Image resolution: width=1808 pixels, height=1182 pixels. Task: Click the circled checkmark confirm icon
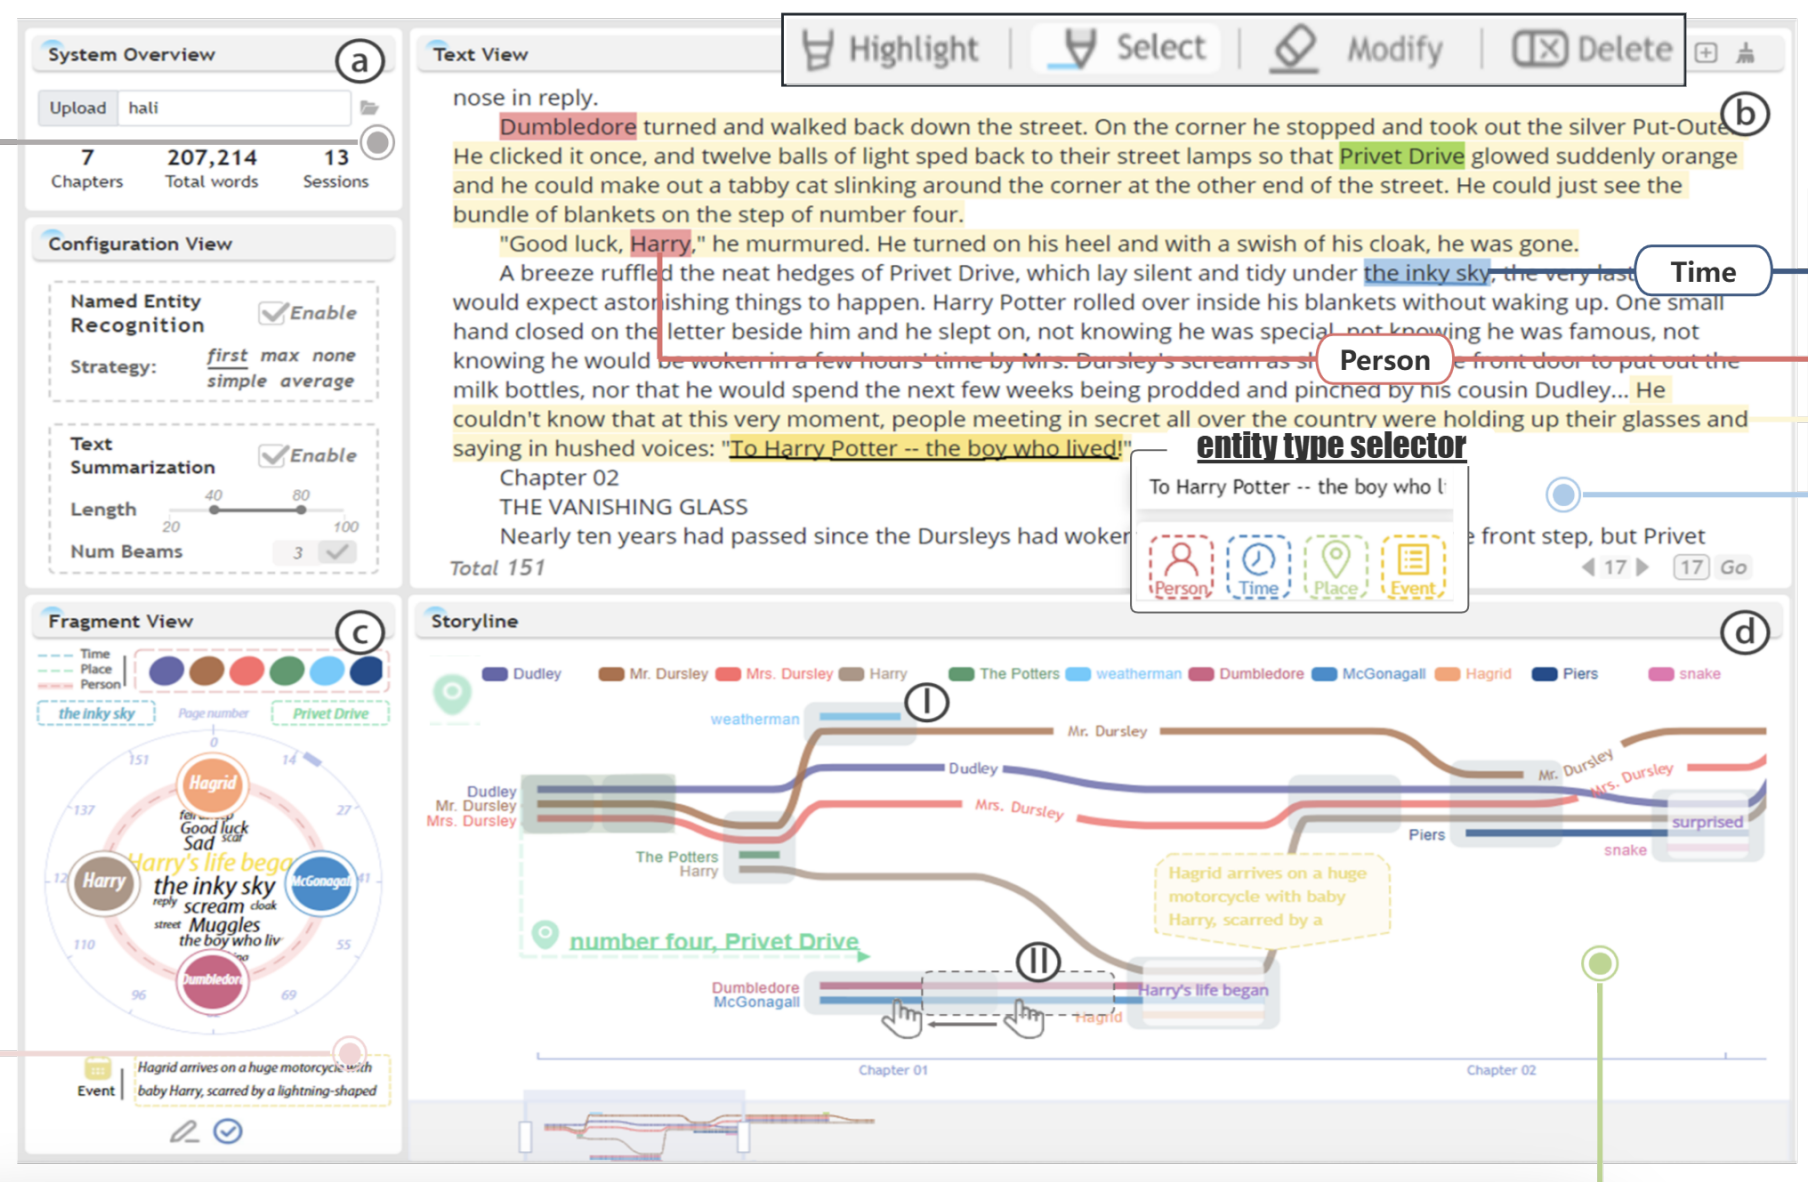(228, 1131)
